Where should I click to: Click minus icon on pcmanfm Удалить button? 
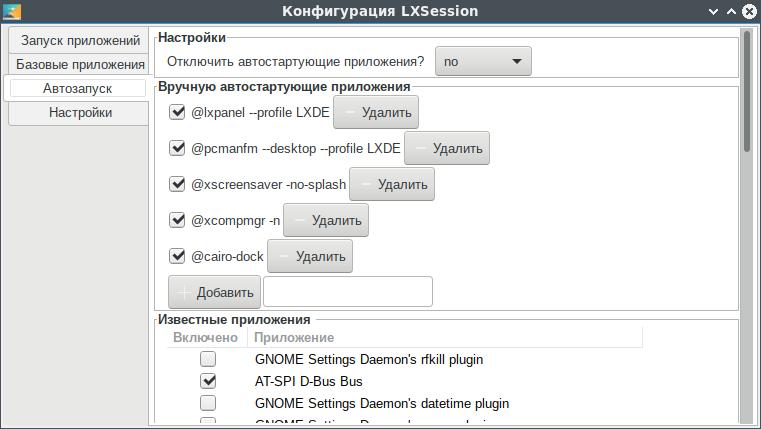[419, 149]
